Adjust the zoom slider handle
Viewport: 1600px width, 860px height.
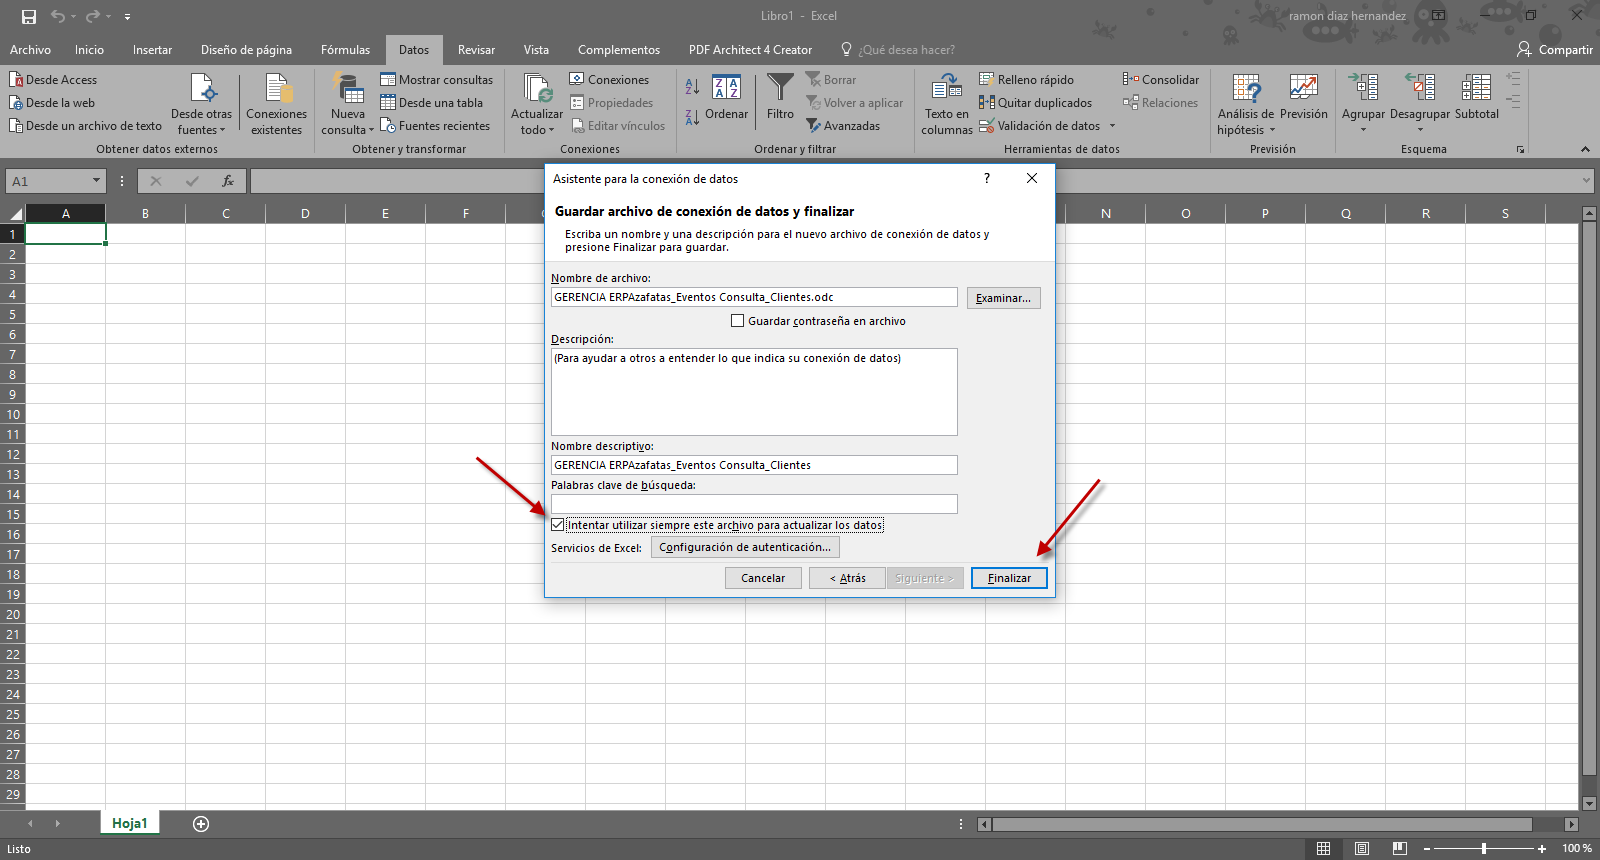tap(1484, 848)
